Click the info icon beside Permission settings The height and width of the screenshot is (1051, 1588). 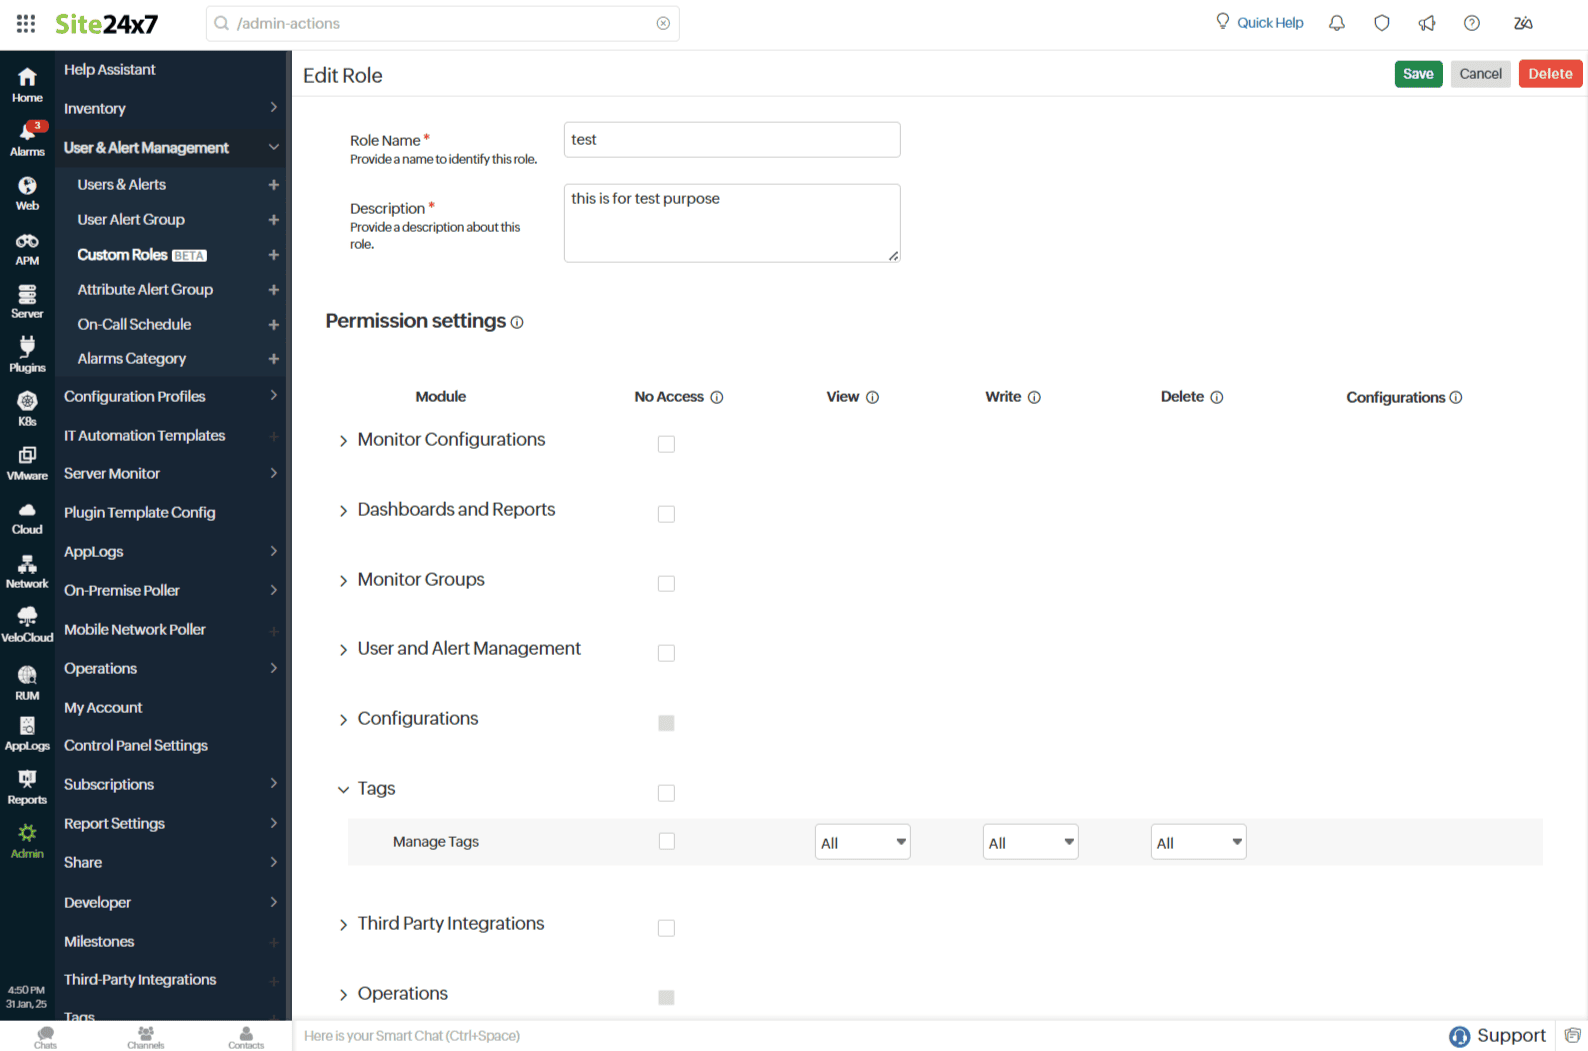coord(517,322)
